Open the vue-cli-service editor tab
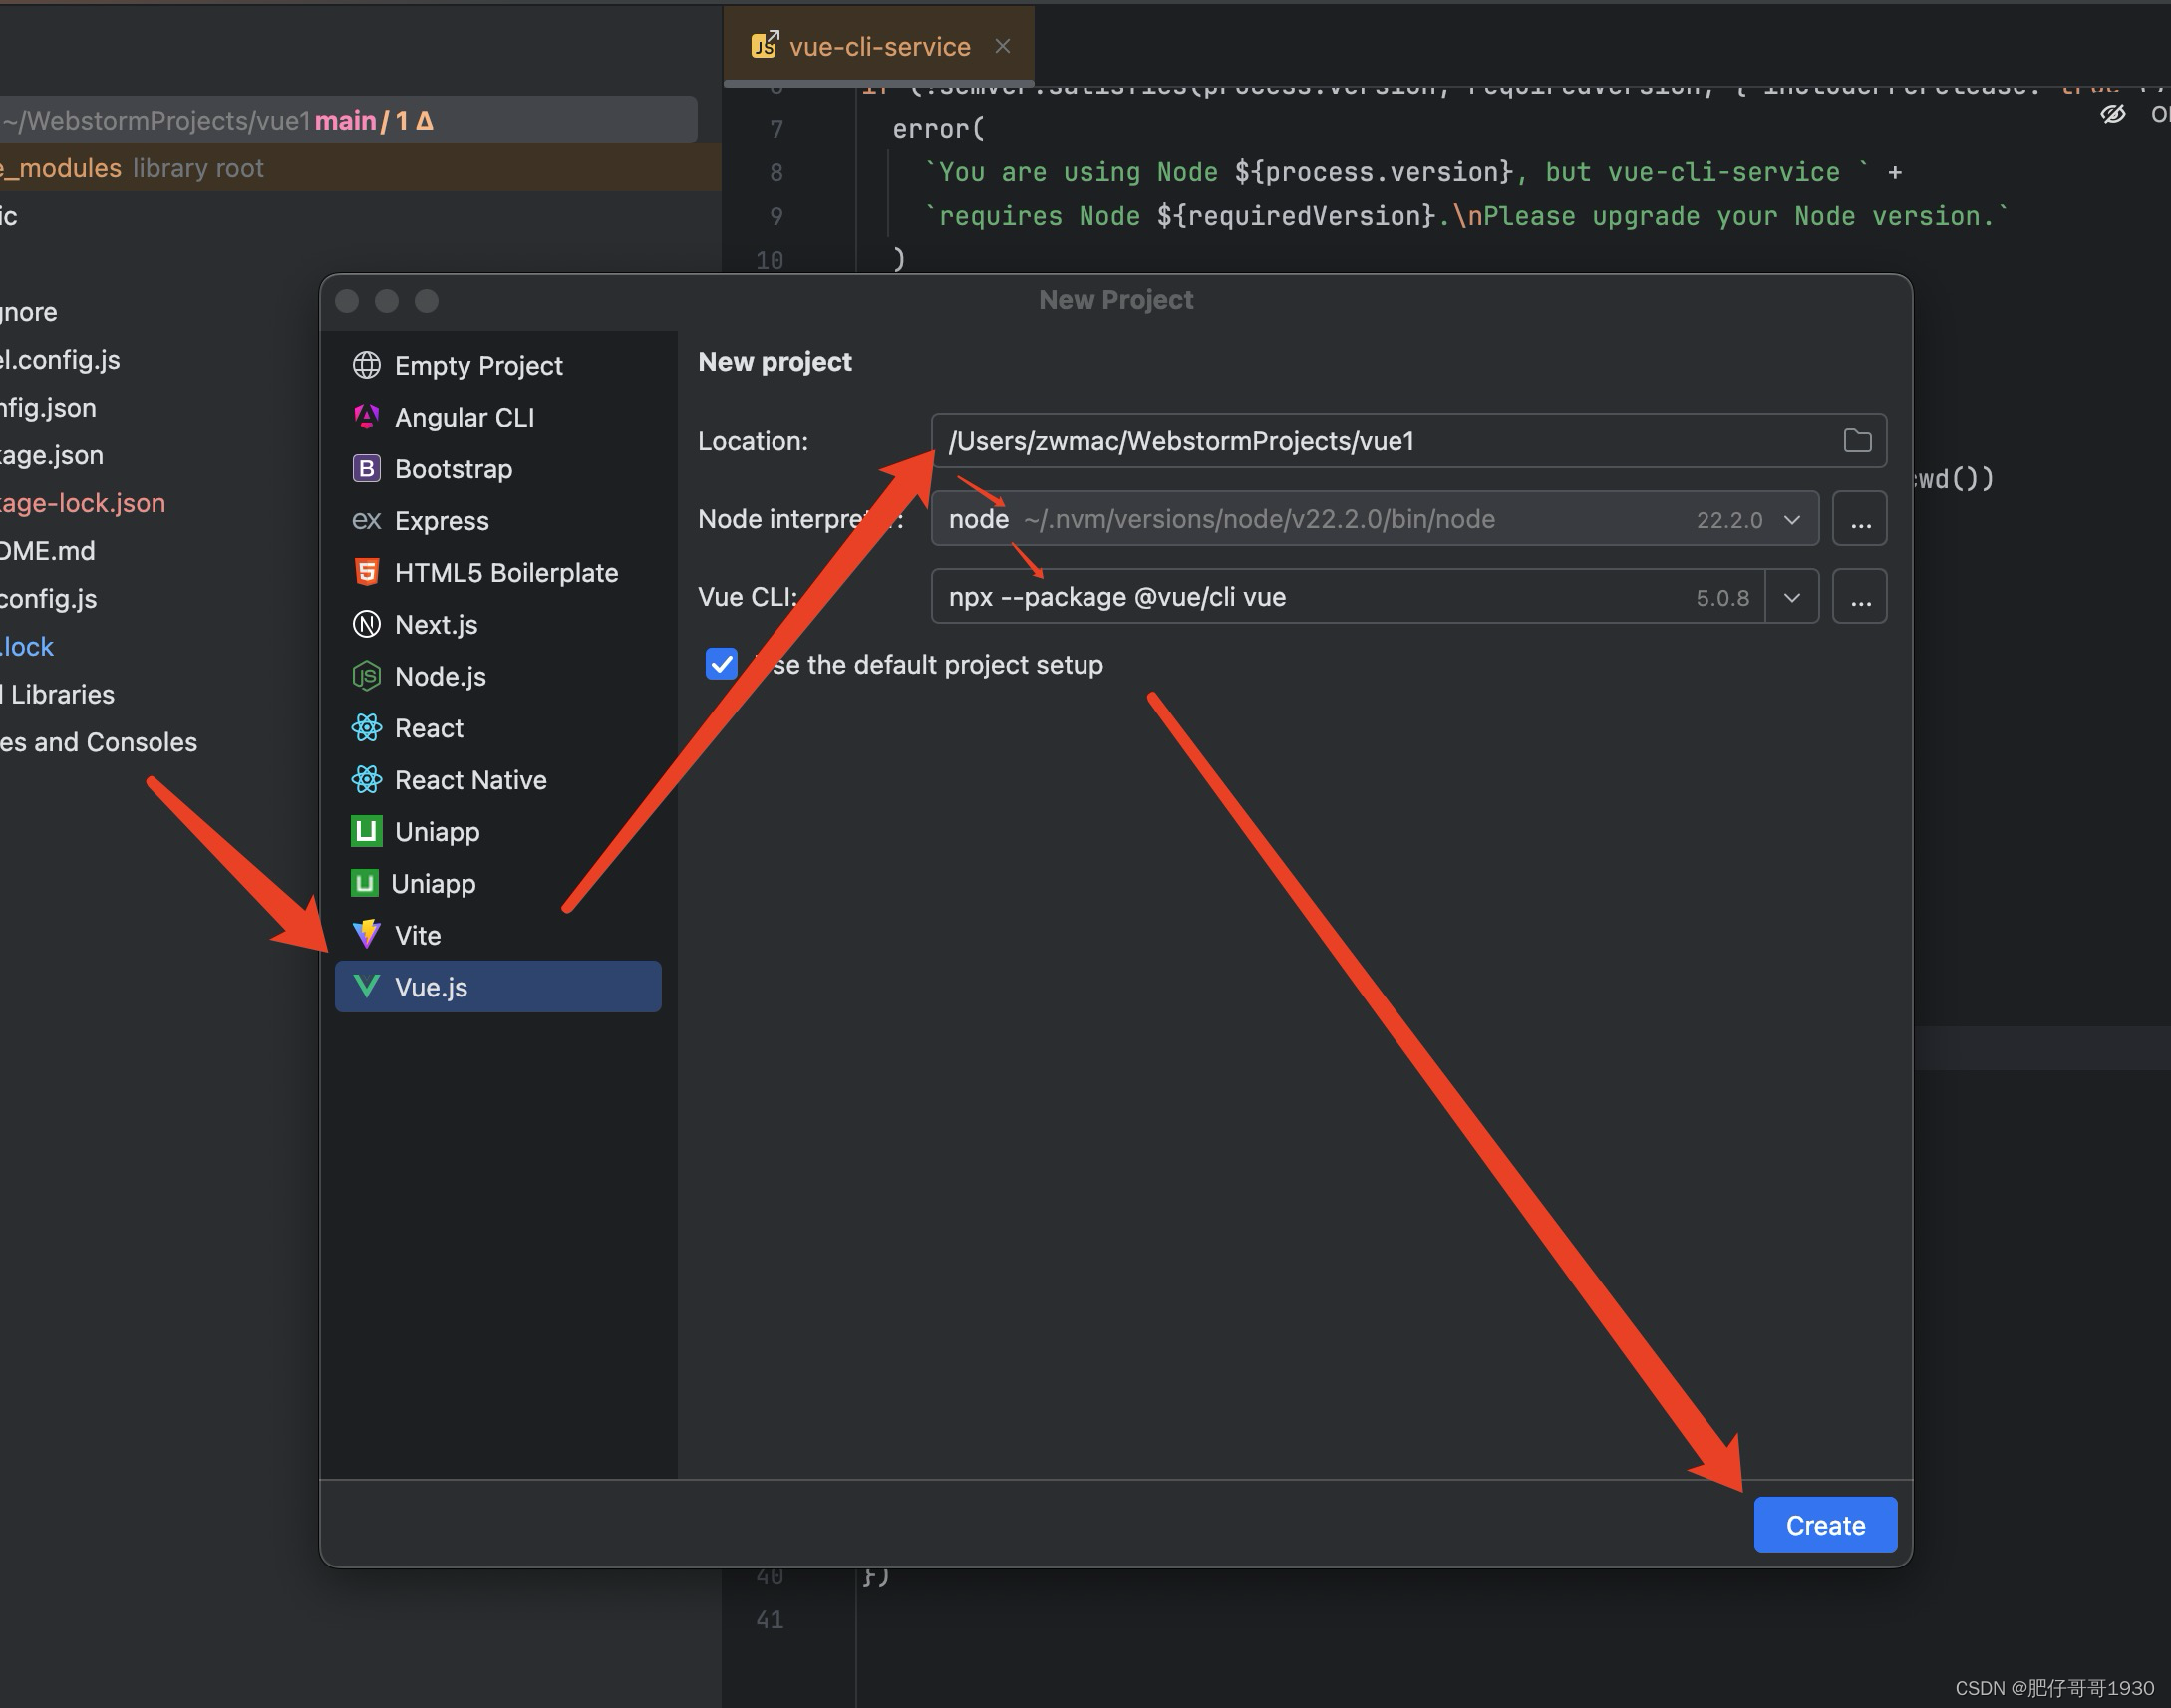Viewport: 2171px width, 1708px height. tap(879, 46)
